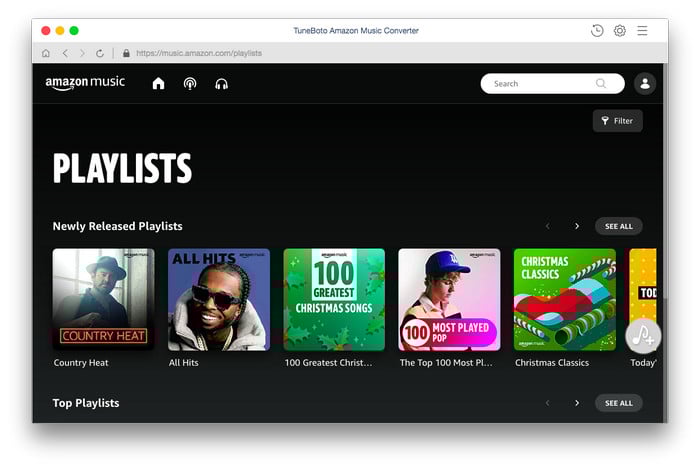Click the Search input field

[x=540, y=84]
